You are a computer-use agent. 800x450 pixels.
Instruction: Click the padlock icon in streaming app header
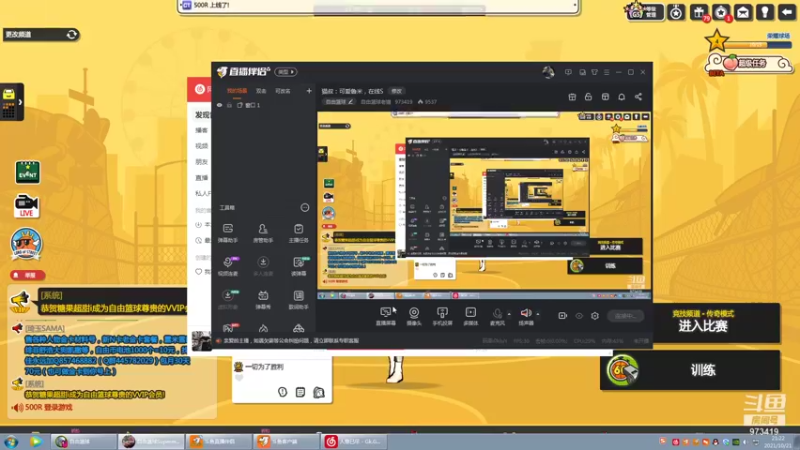(588, 96)
